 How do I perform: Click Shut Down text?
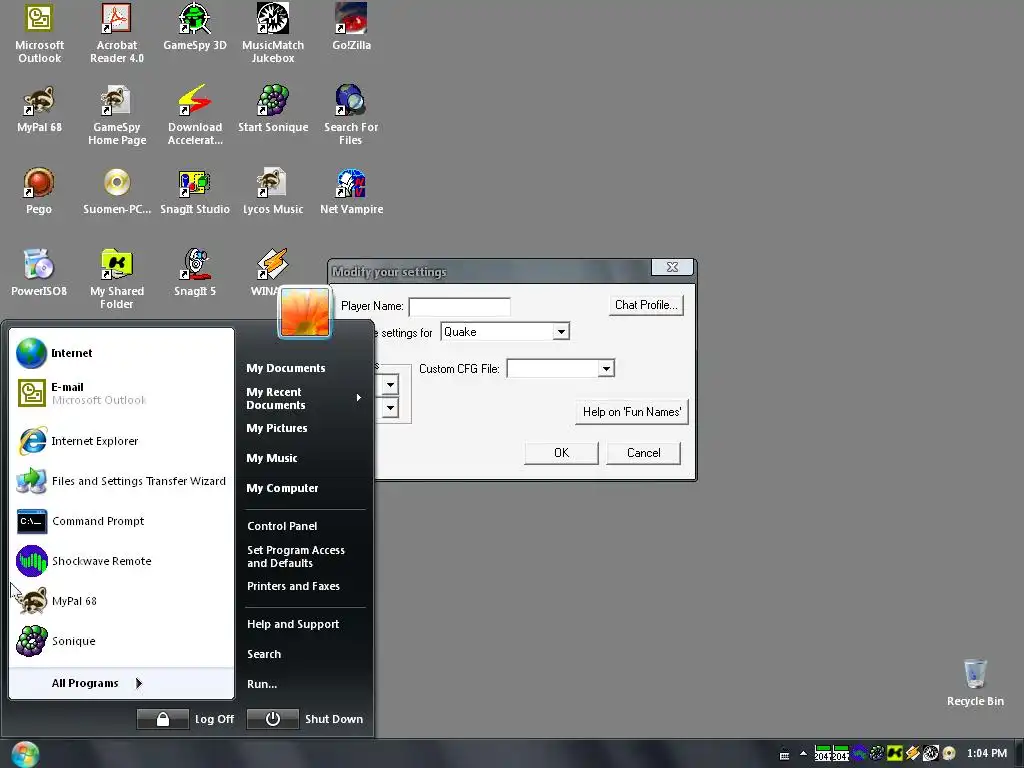point(334,719)
